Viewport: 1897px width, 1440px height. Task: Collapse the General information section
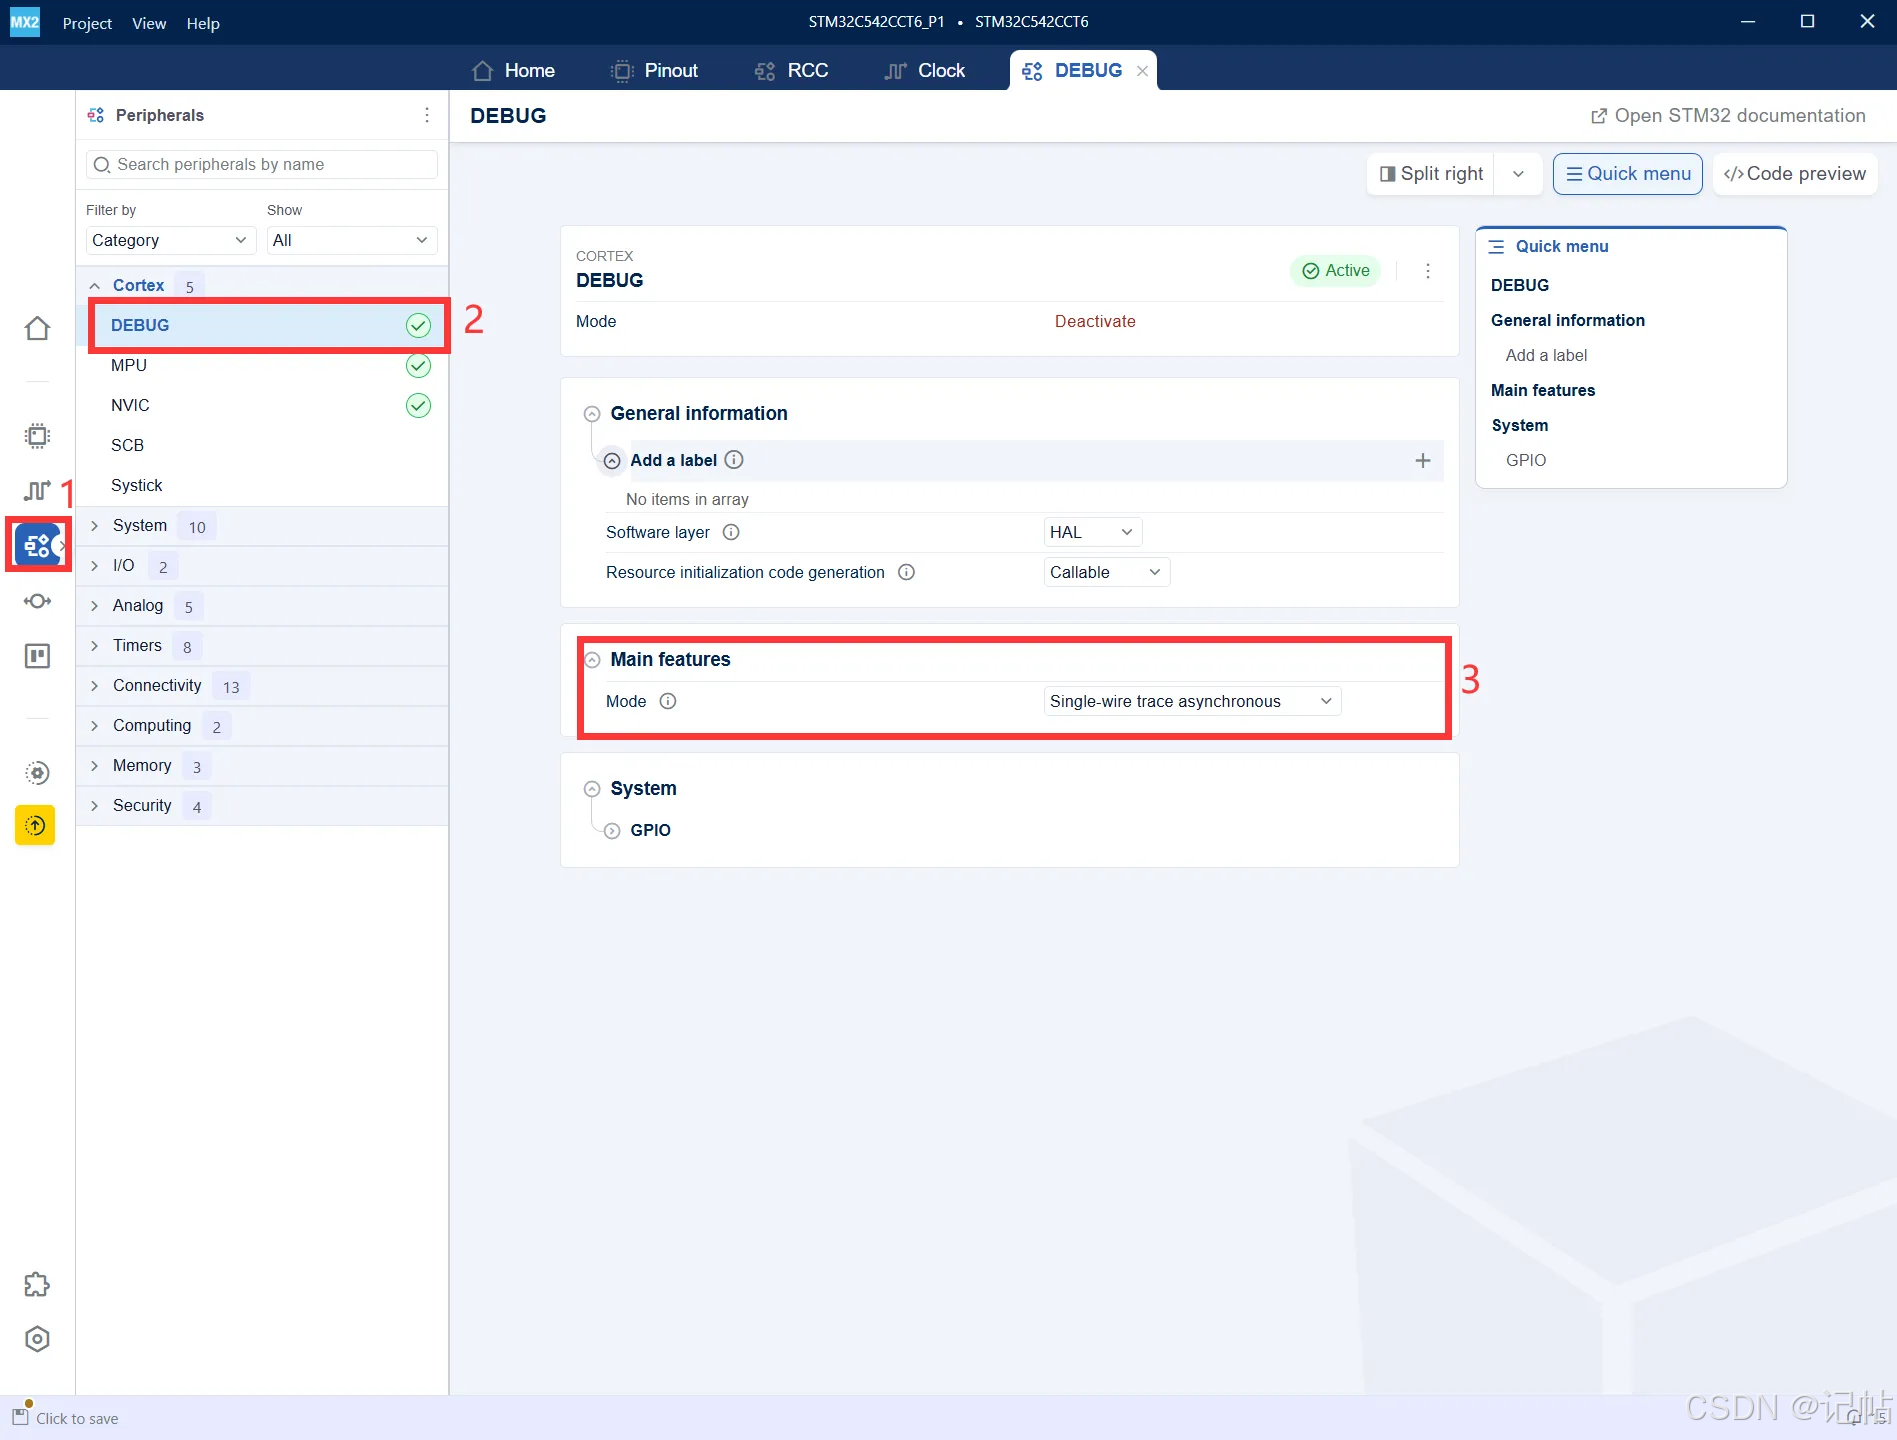[x=592, y=414]
